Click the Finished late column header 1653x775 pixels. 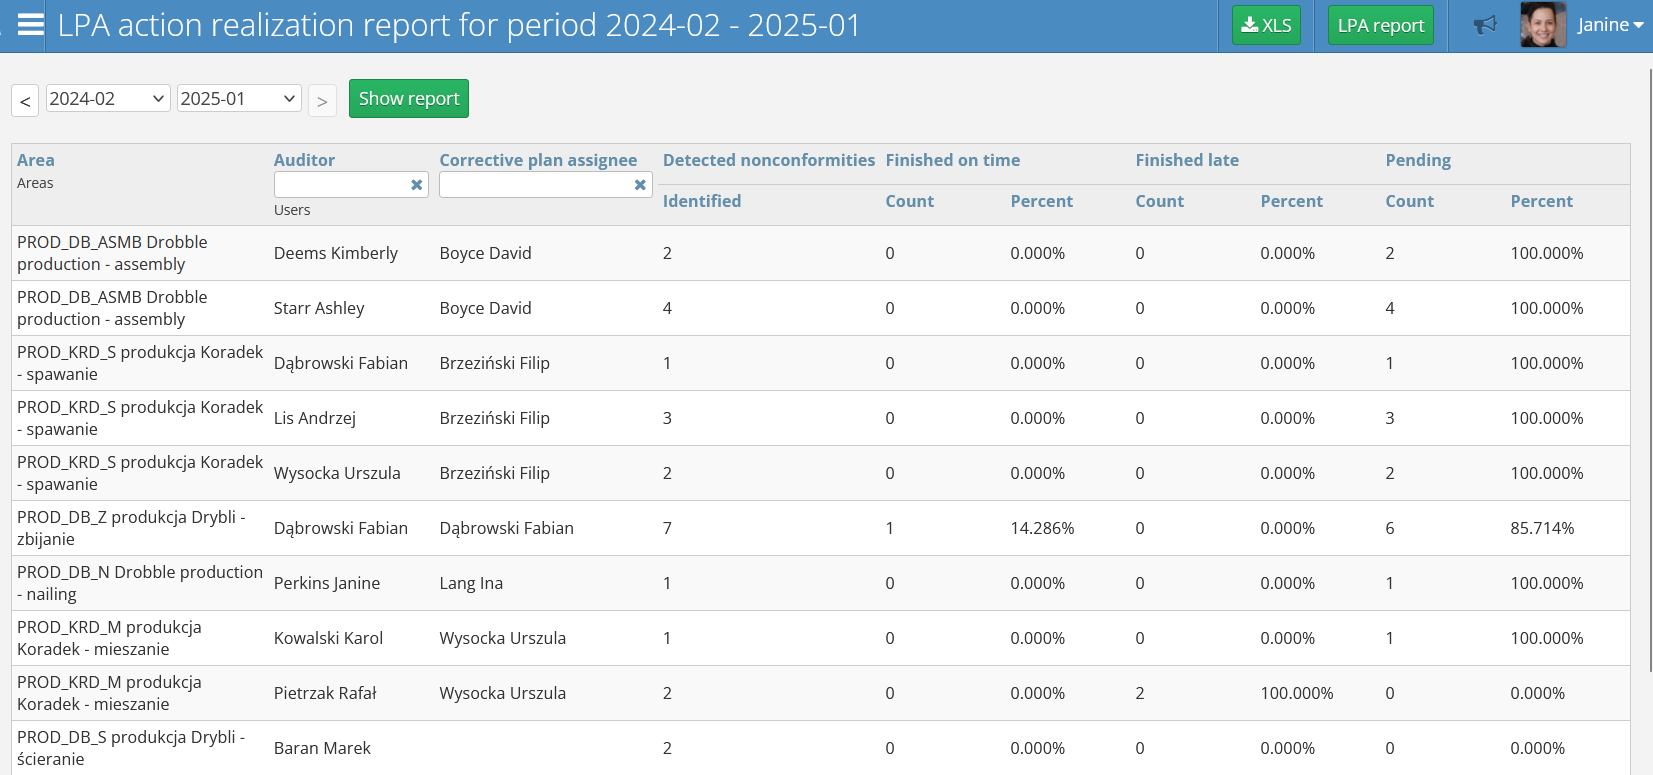pyautogui.click(x=1187, y=160)
